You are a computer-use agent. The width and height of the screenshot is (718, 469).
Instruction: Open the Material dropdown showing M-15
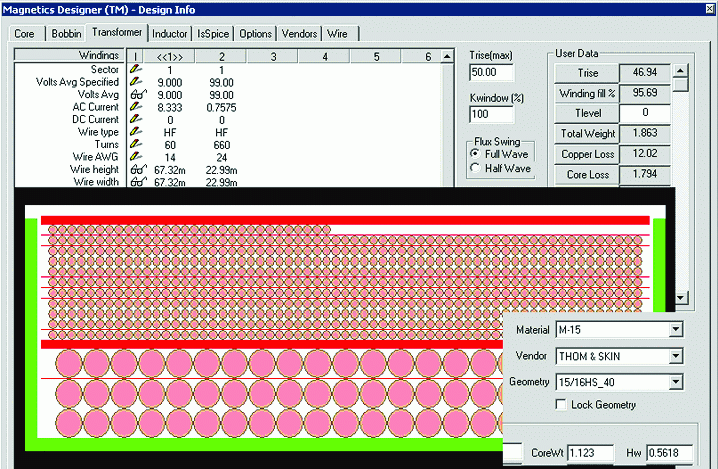[676, 329]
